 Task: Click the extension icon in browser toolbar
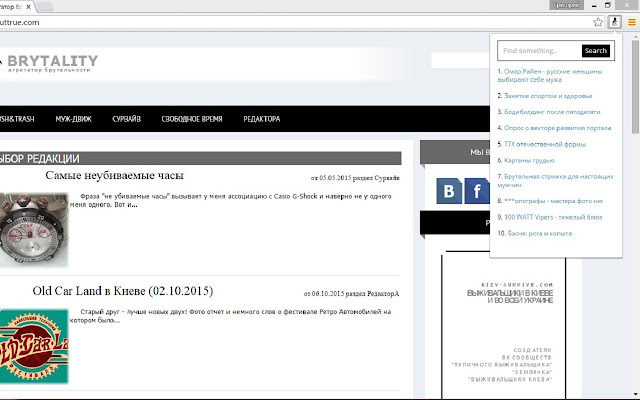(x=615, y=22)
